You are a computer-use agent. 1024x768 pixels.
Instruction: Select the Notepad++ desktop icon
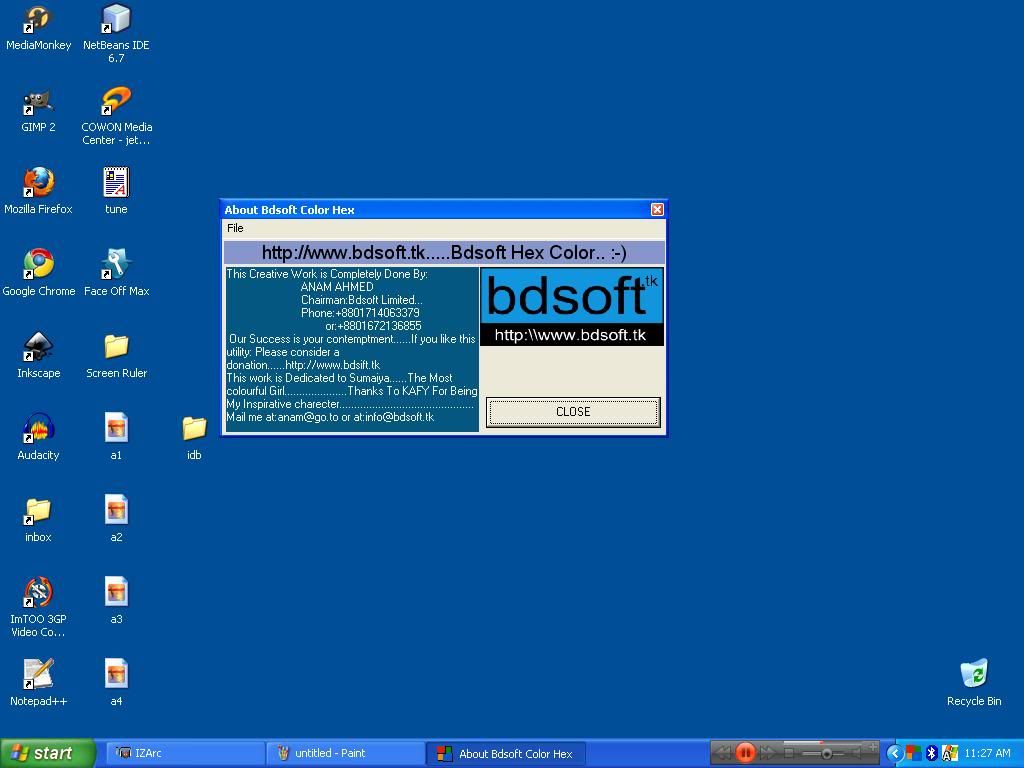pyautogui.click(x=38, y=675)
